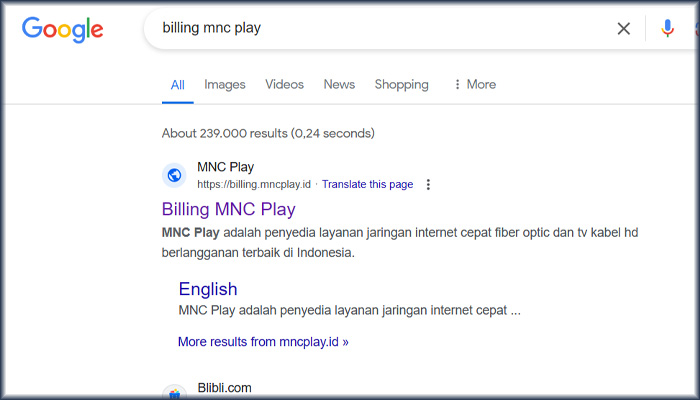Focus the search field containing billing mnc play

tap(384, 28)
